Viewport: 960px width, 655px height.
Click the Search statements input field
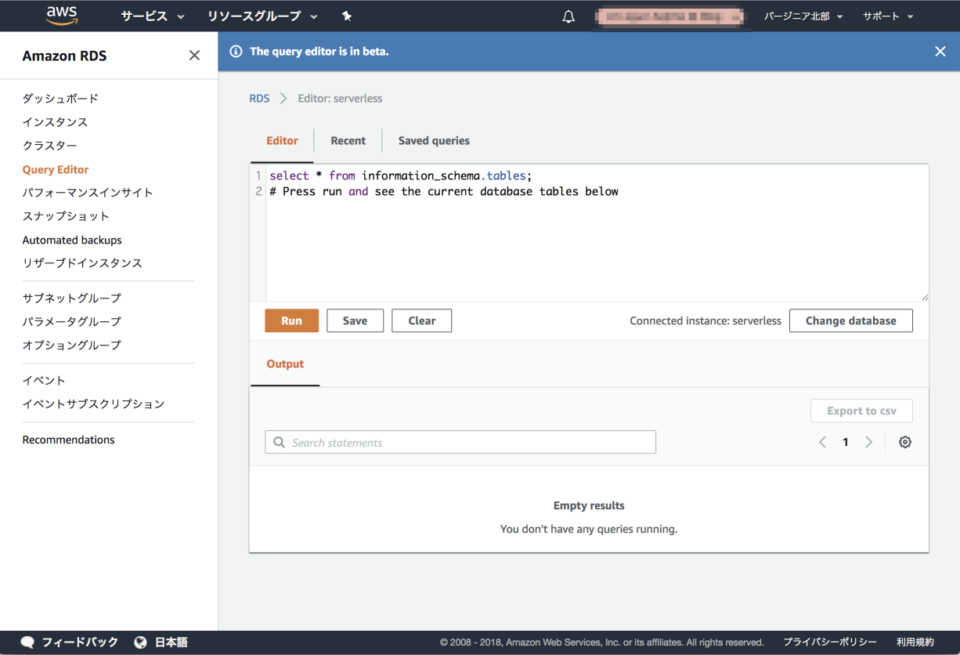(x=460, y=441)
